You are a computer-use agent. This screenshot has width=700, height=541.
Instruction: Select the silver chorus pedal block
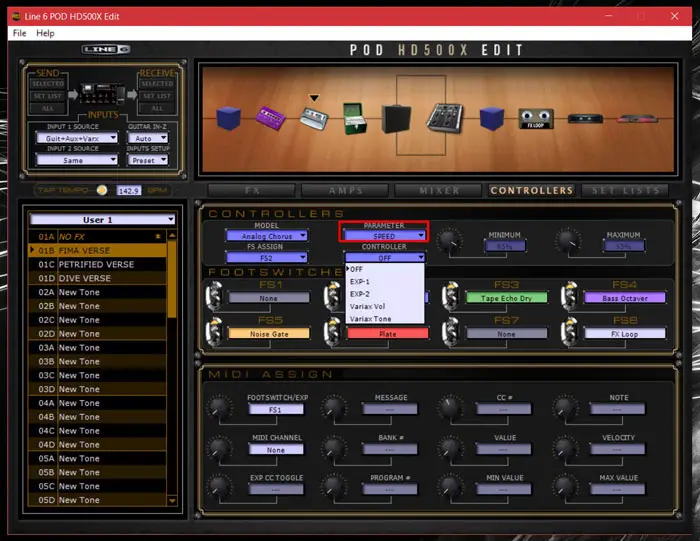(314, 118)
